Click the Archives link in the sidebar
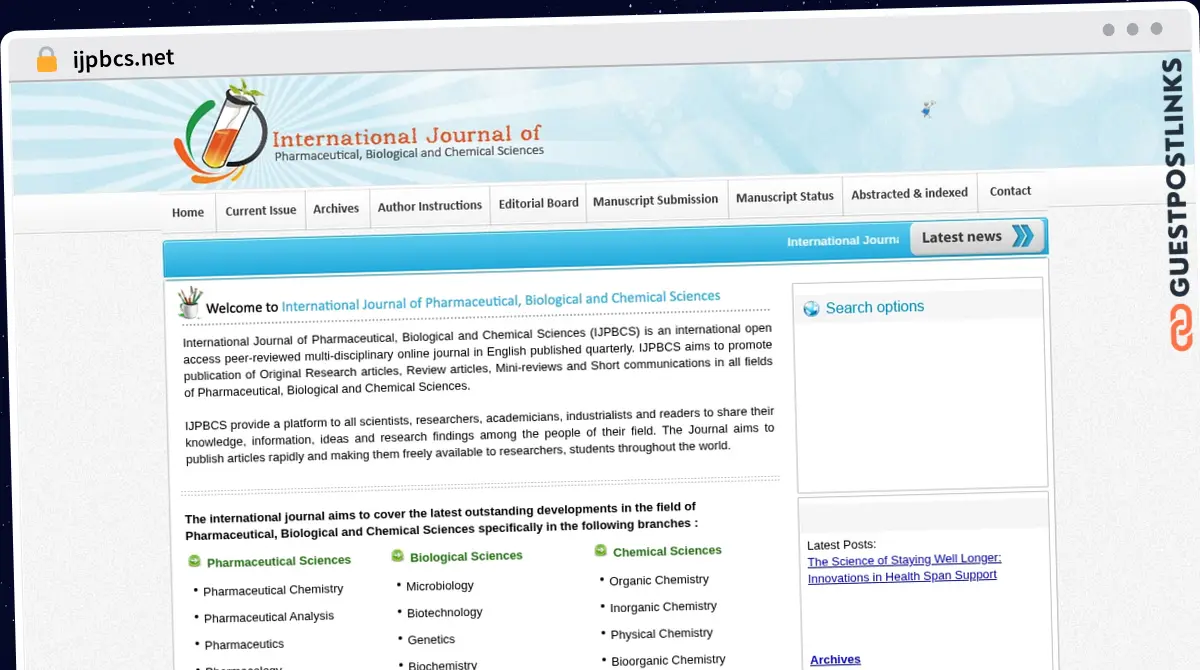Image resolution: width=1200 pixels, height=670 pixels. click(x=835, y=659)
